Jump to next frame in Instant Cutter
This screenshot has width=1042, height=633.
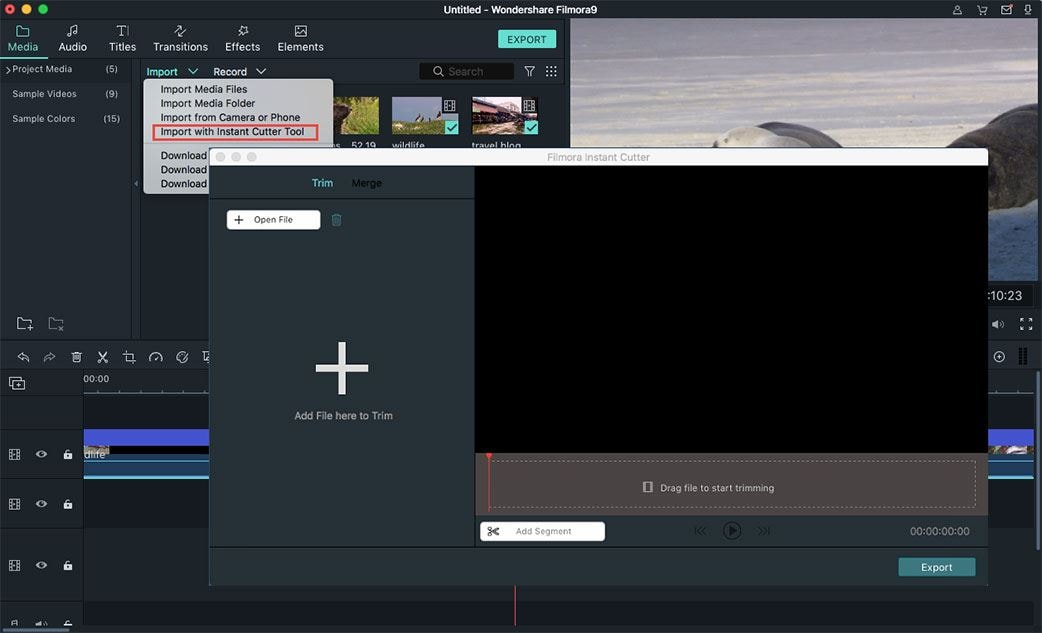(764, 531)
